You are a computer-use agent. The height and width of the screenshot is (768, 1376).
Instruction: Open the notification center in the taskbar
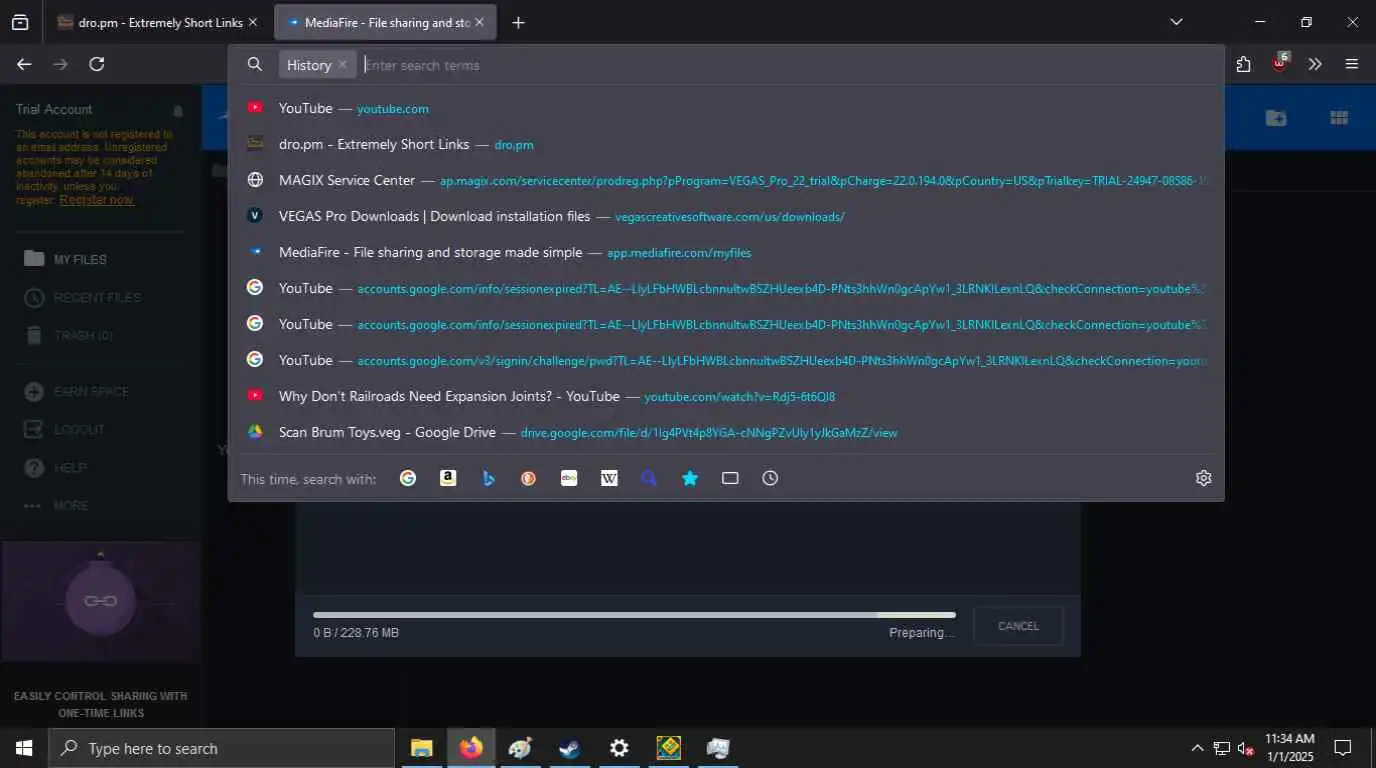pos(1343,748)
